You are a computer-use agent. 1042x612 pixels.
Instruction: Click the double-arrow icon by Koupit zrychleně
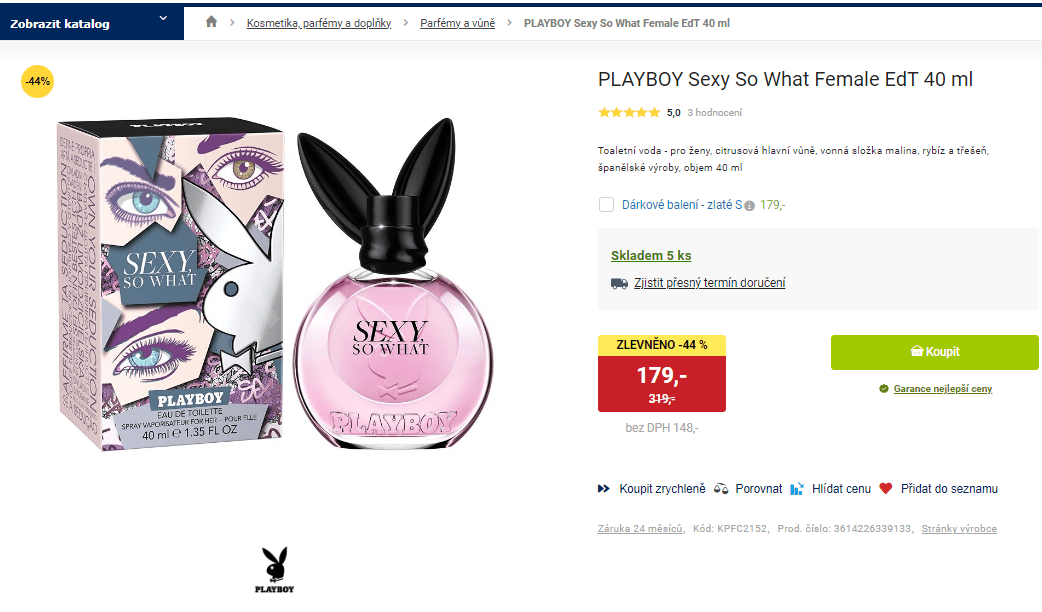point(603,488)
